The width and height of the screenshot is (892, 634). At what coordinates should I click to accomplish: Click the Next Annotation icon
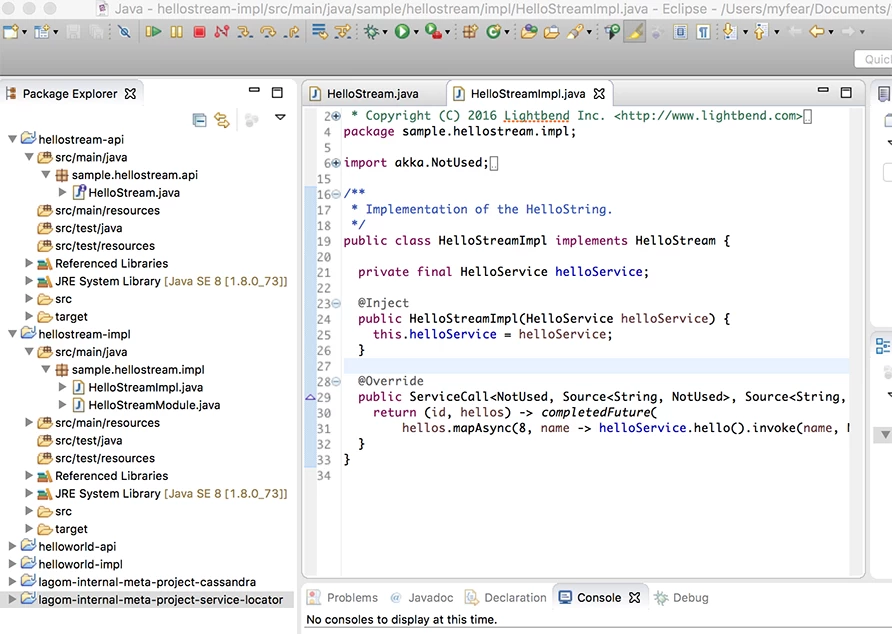729,31
